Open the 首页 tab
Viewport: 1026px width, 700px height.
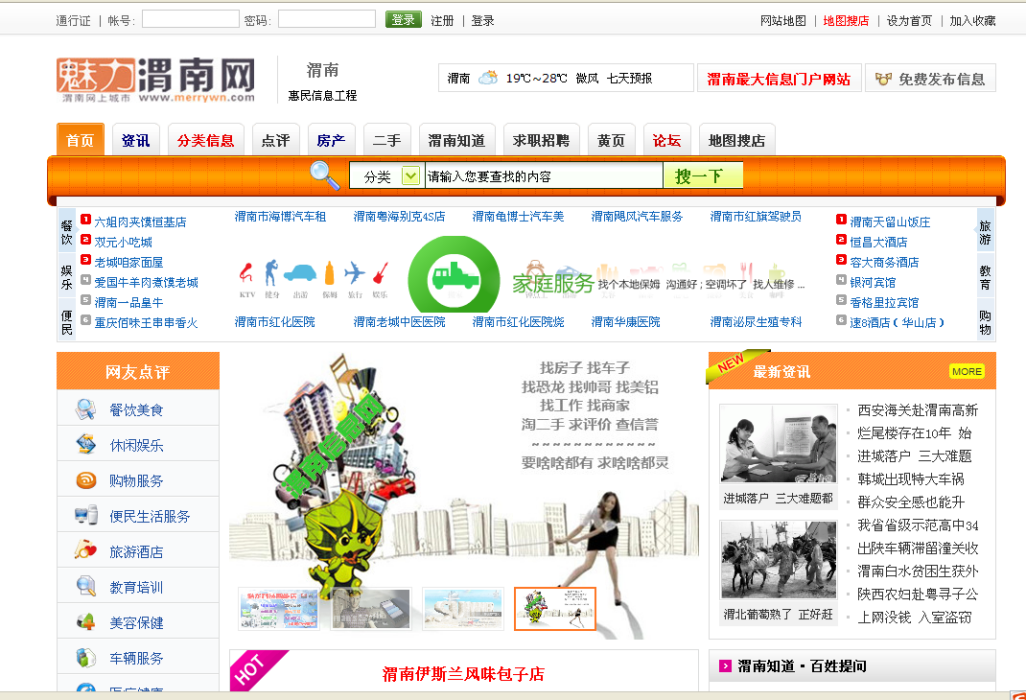pyautogui.click(x=80, y=139)
